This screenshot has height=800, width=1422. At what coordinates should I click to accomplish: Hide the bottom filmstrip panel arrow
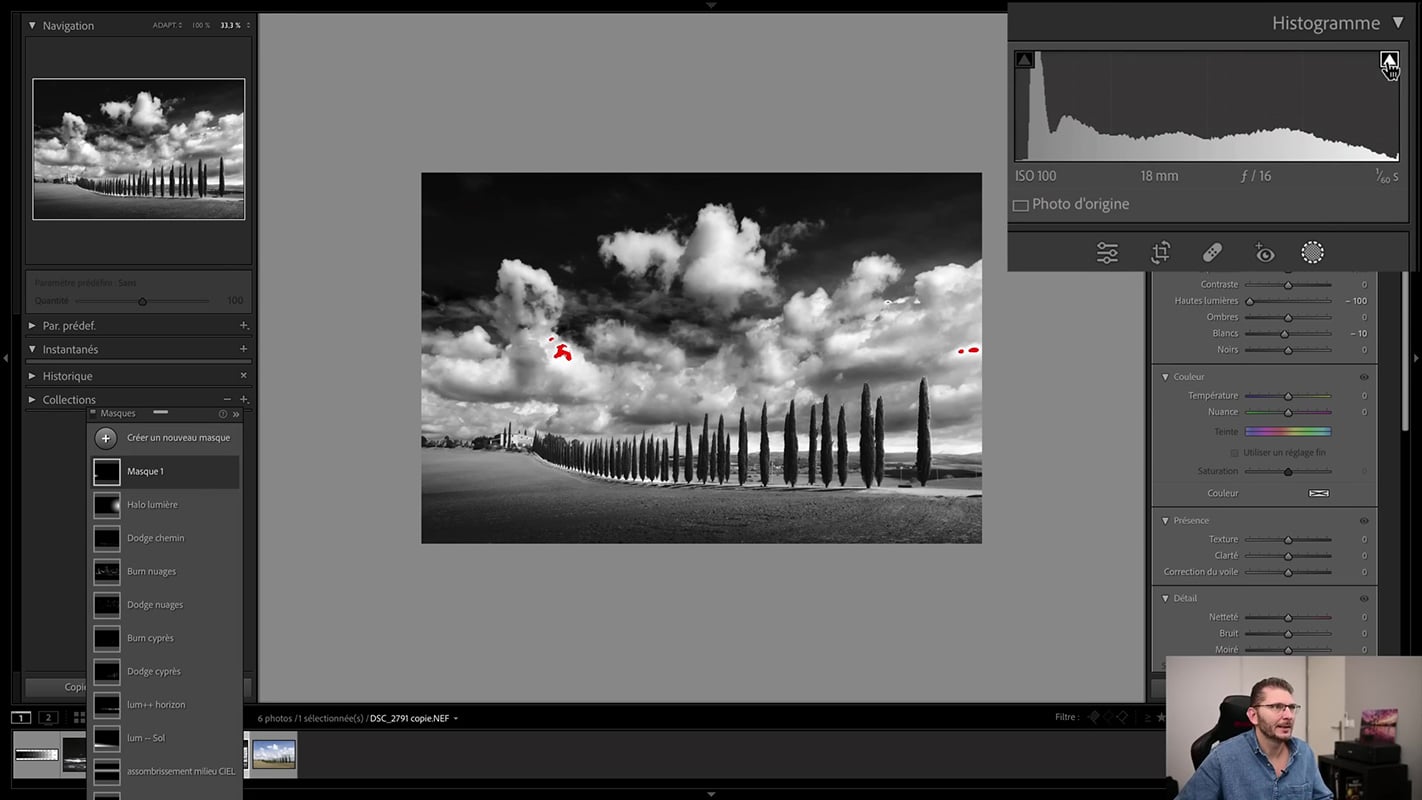coord(711,795)
